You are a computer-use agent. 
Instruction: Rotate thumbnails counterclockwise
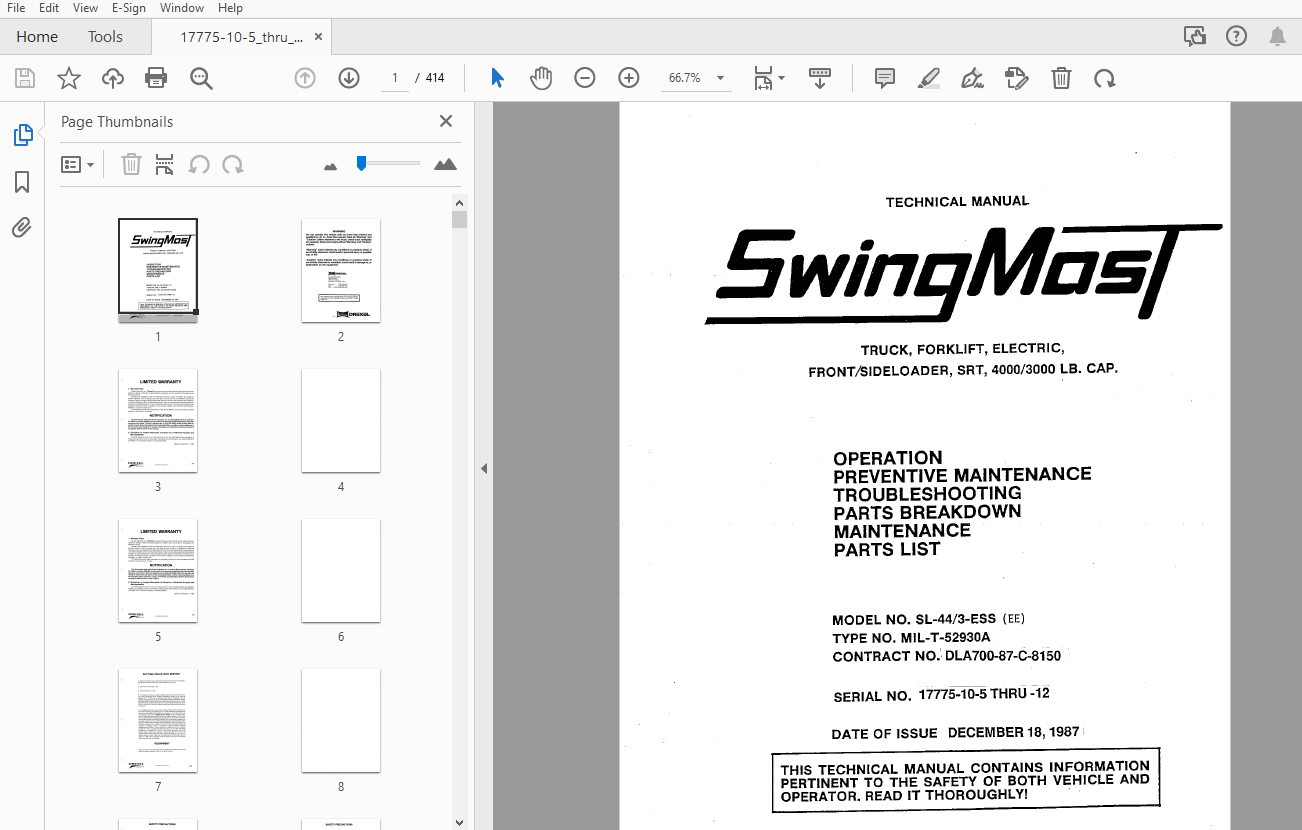pyautogui.click(x=199, y=164)
